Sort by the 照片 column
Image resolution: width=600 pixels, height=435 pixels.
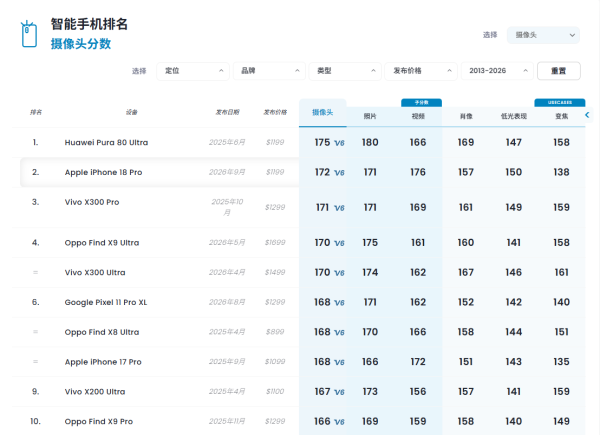click(x=370, y=116)
